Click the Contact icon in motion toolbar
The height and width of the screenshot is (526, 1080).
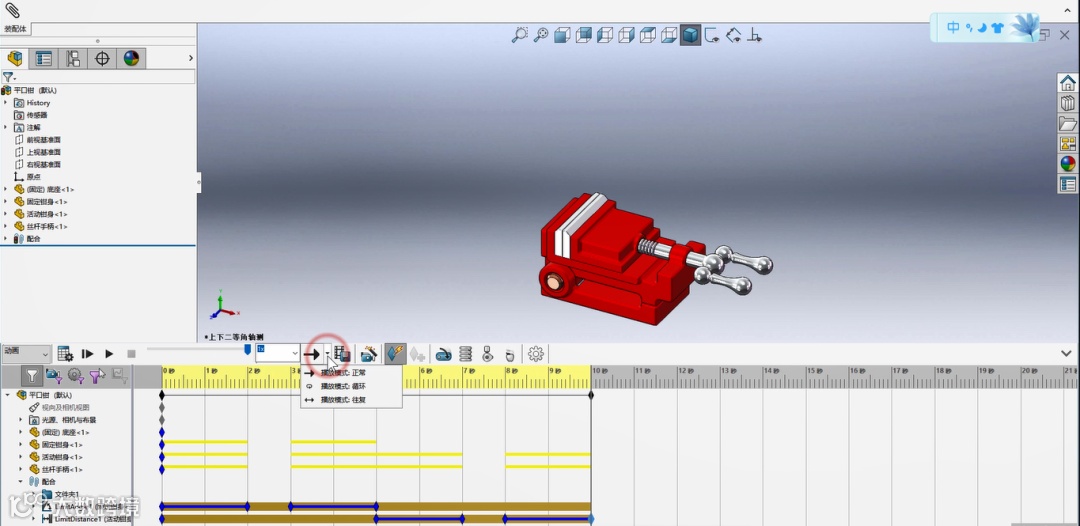(488, 354)
